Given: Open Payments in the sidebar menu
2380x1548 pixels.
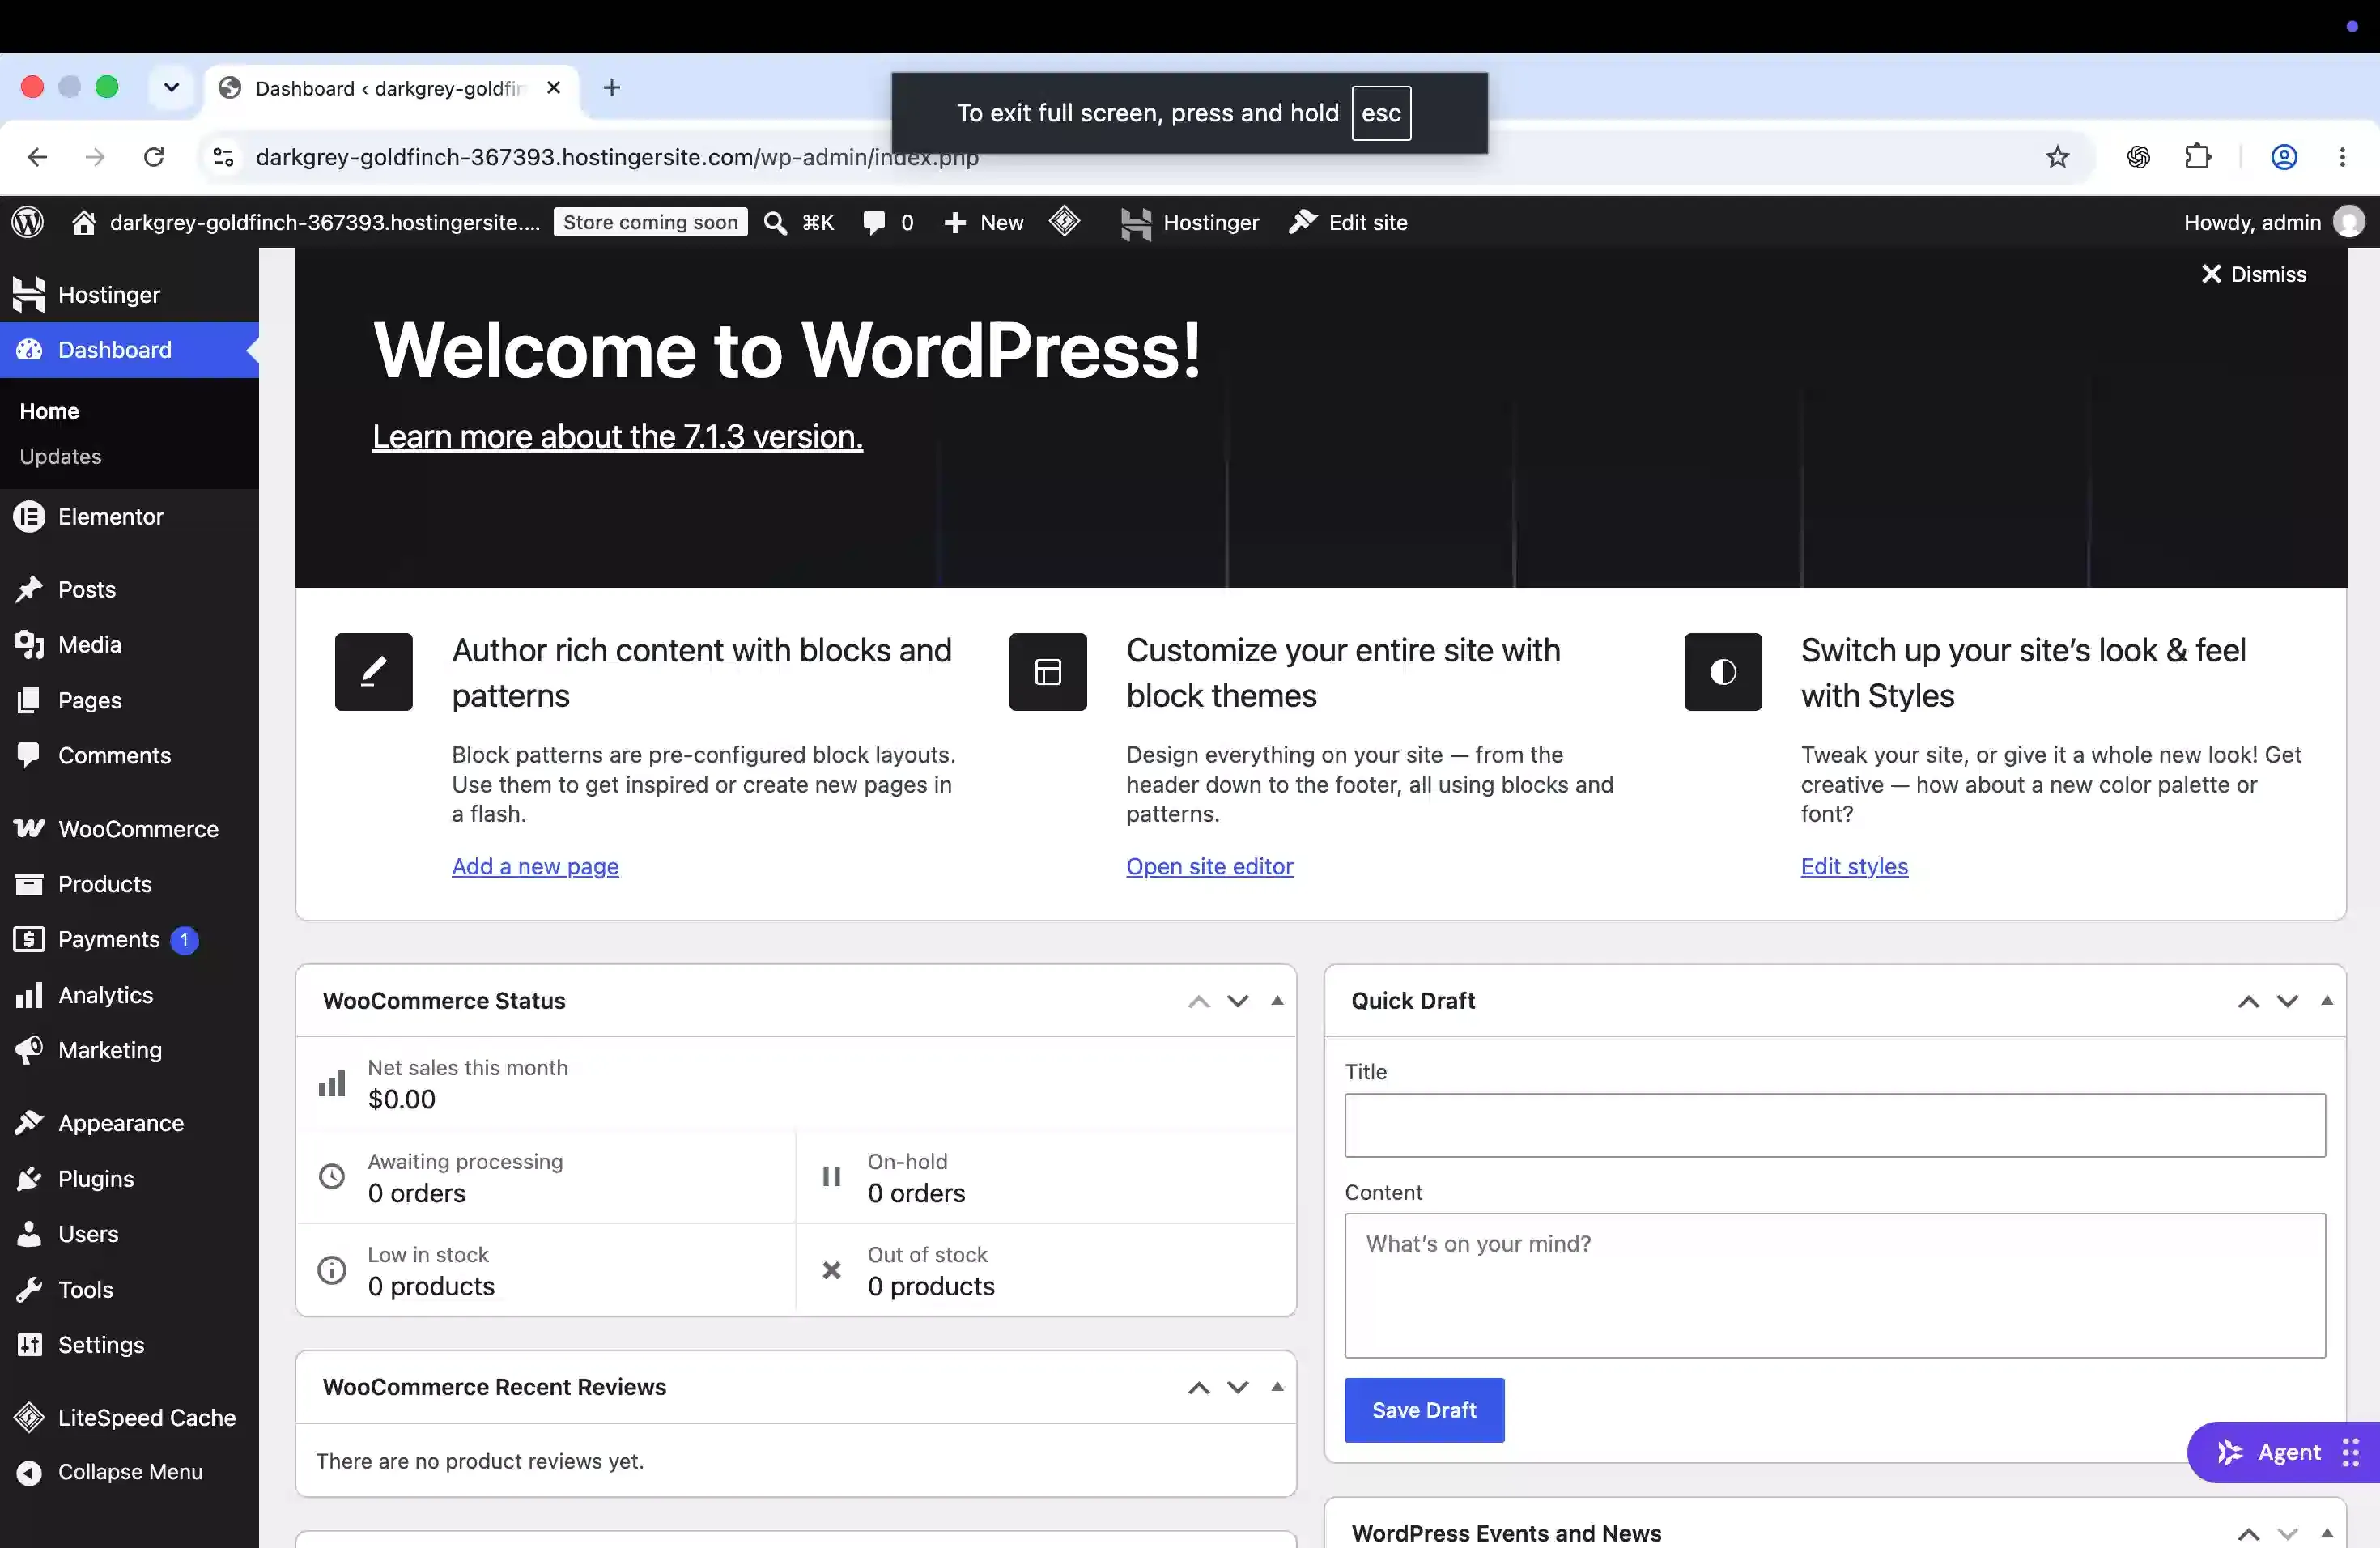Looking at the screenshot, I should [130, 940].
